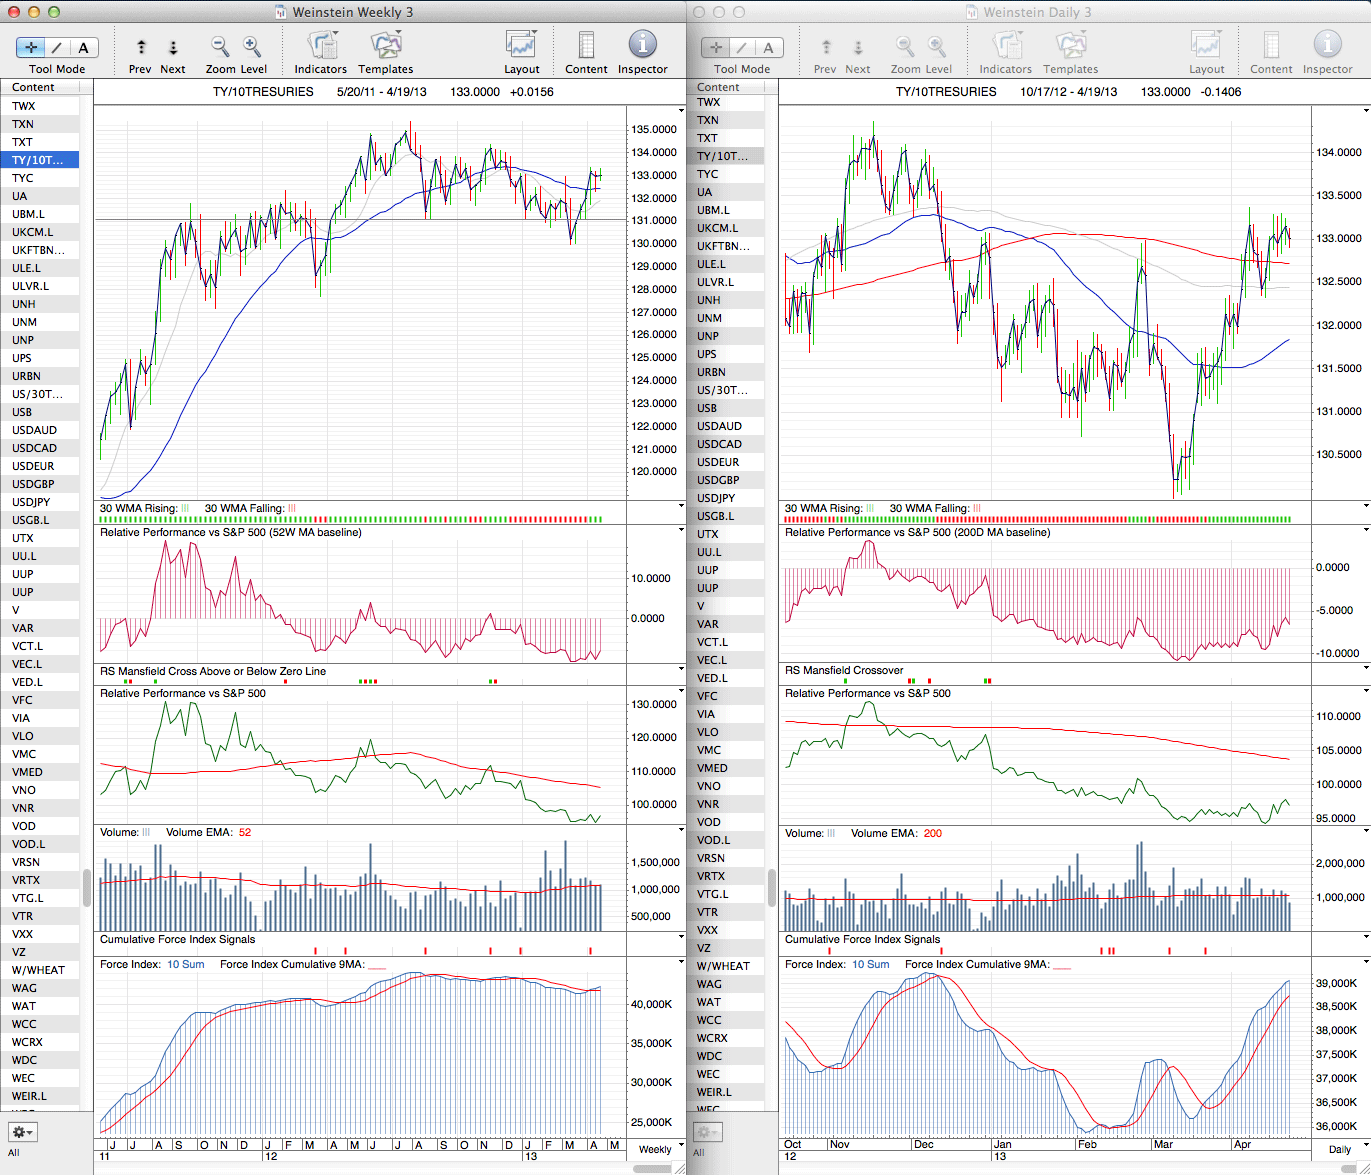Switch to line drawing tool in Weekly window

pyautogui.click(x=57, y=47)
